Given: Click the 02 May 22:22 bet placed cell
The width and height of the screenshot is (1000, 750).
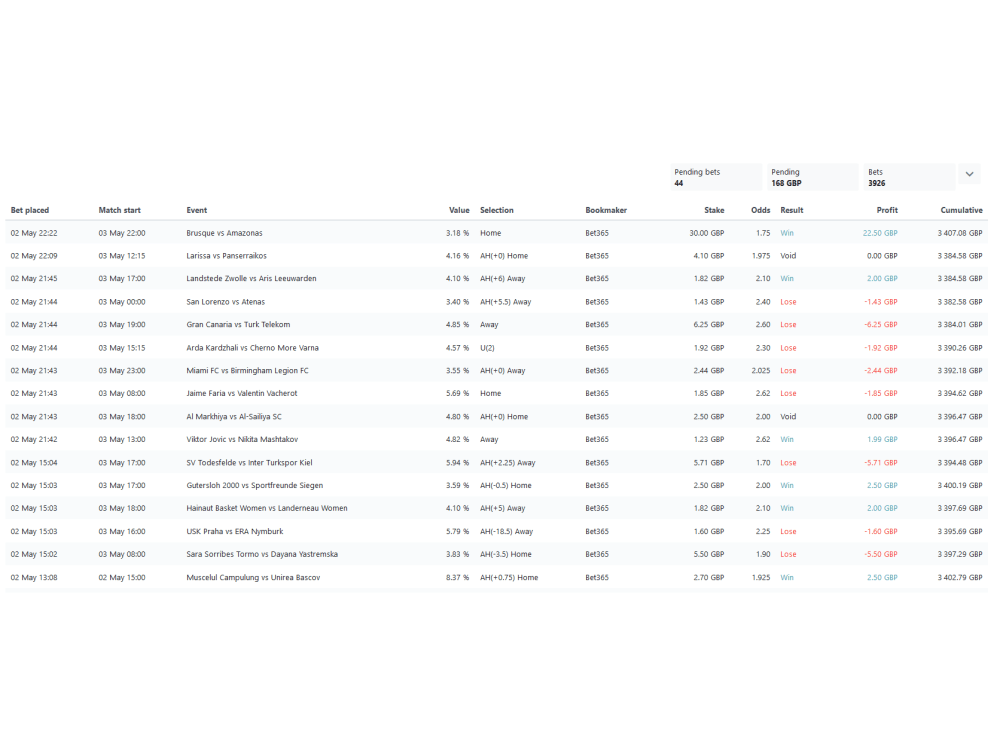Looking at the screenshot, I should tap(34, 233).
